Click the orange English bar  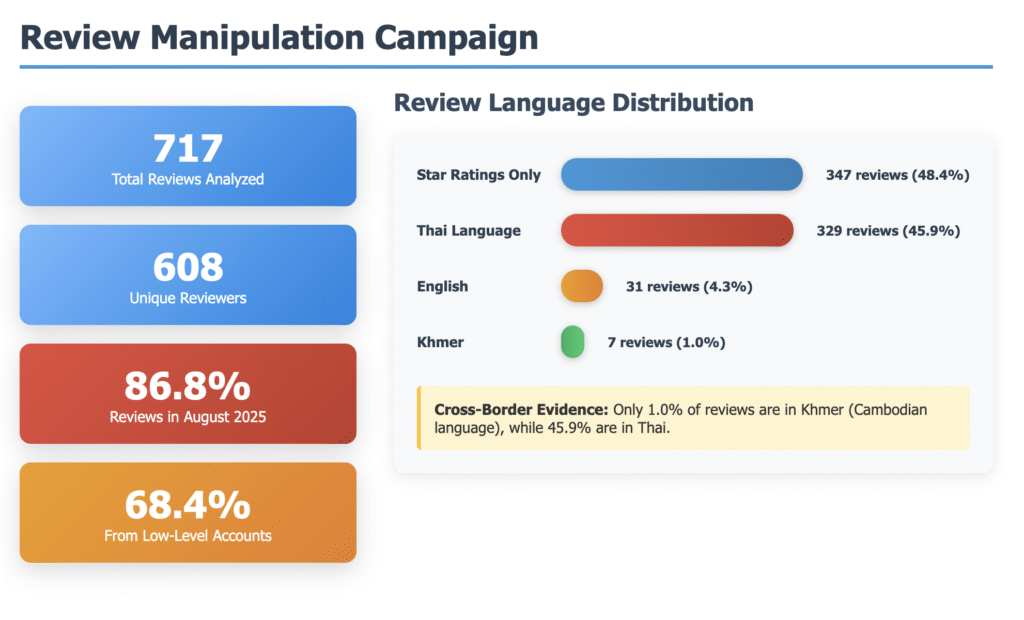coord(582,286)
